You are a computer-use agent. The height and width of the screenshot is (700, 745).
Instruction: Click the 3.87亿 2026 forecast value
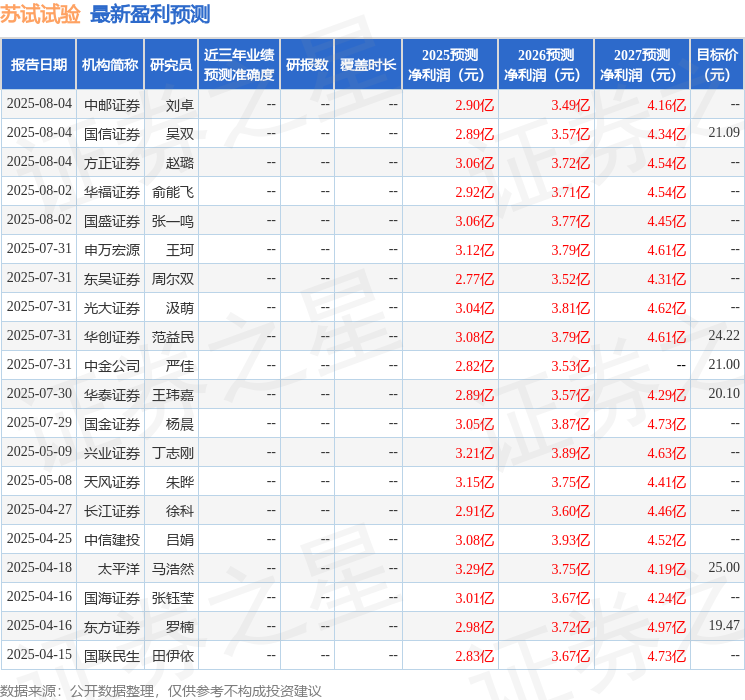[571, 424]
